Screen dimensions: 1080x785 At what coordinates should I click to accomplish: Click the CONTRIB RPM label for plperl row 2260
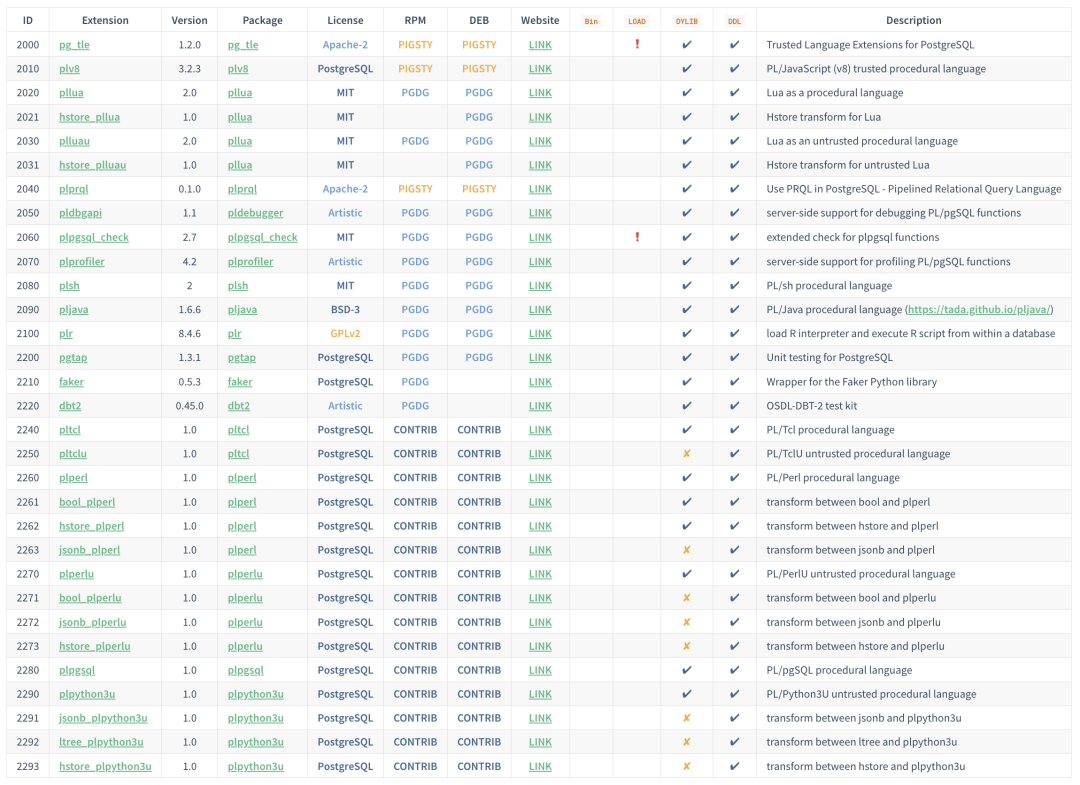[x=415, y=478]
